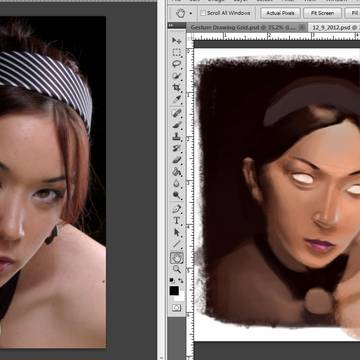Expand the toolbox with double-arrow

[x=170, y=26]
